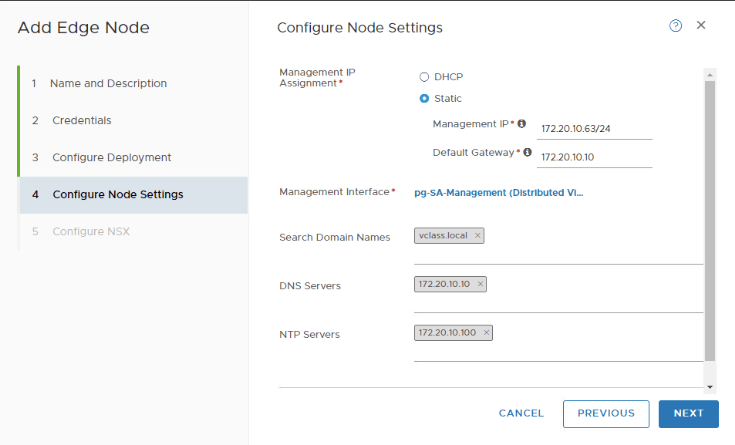Go to step 2 Credentials
This screenshot has height=445, width=735.
(x=81, y=120)
